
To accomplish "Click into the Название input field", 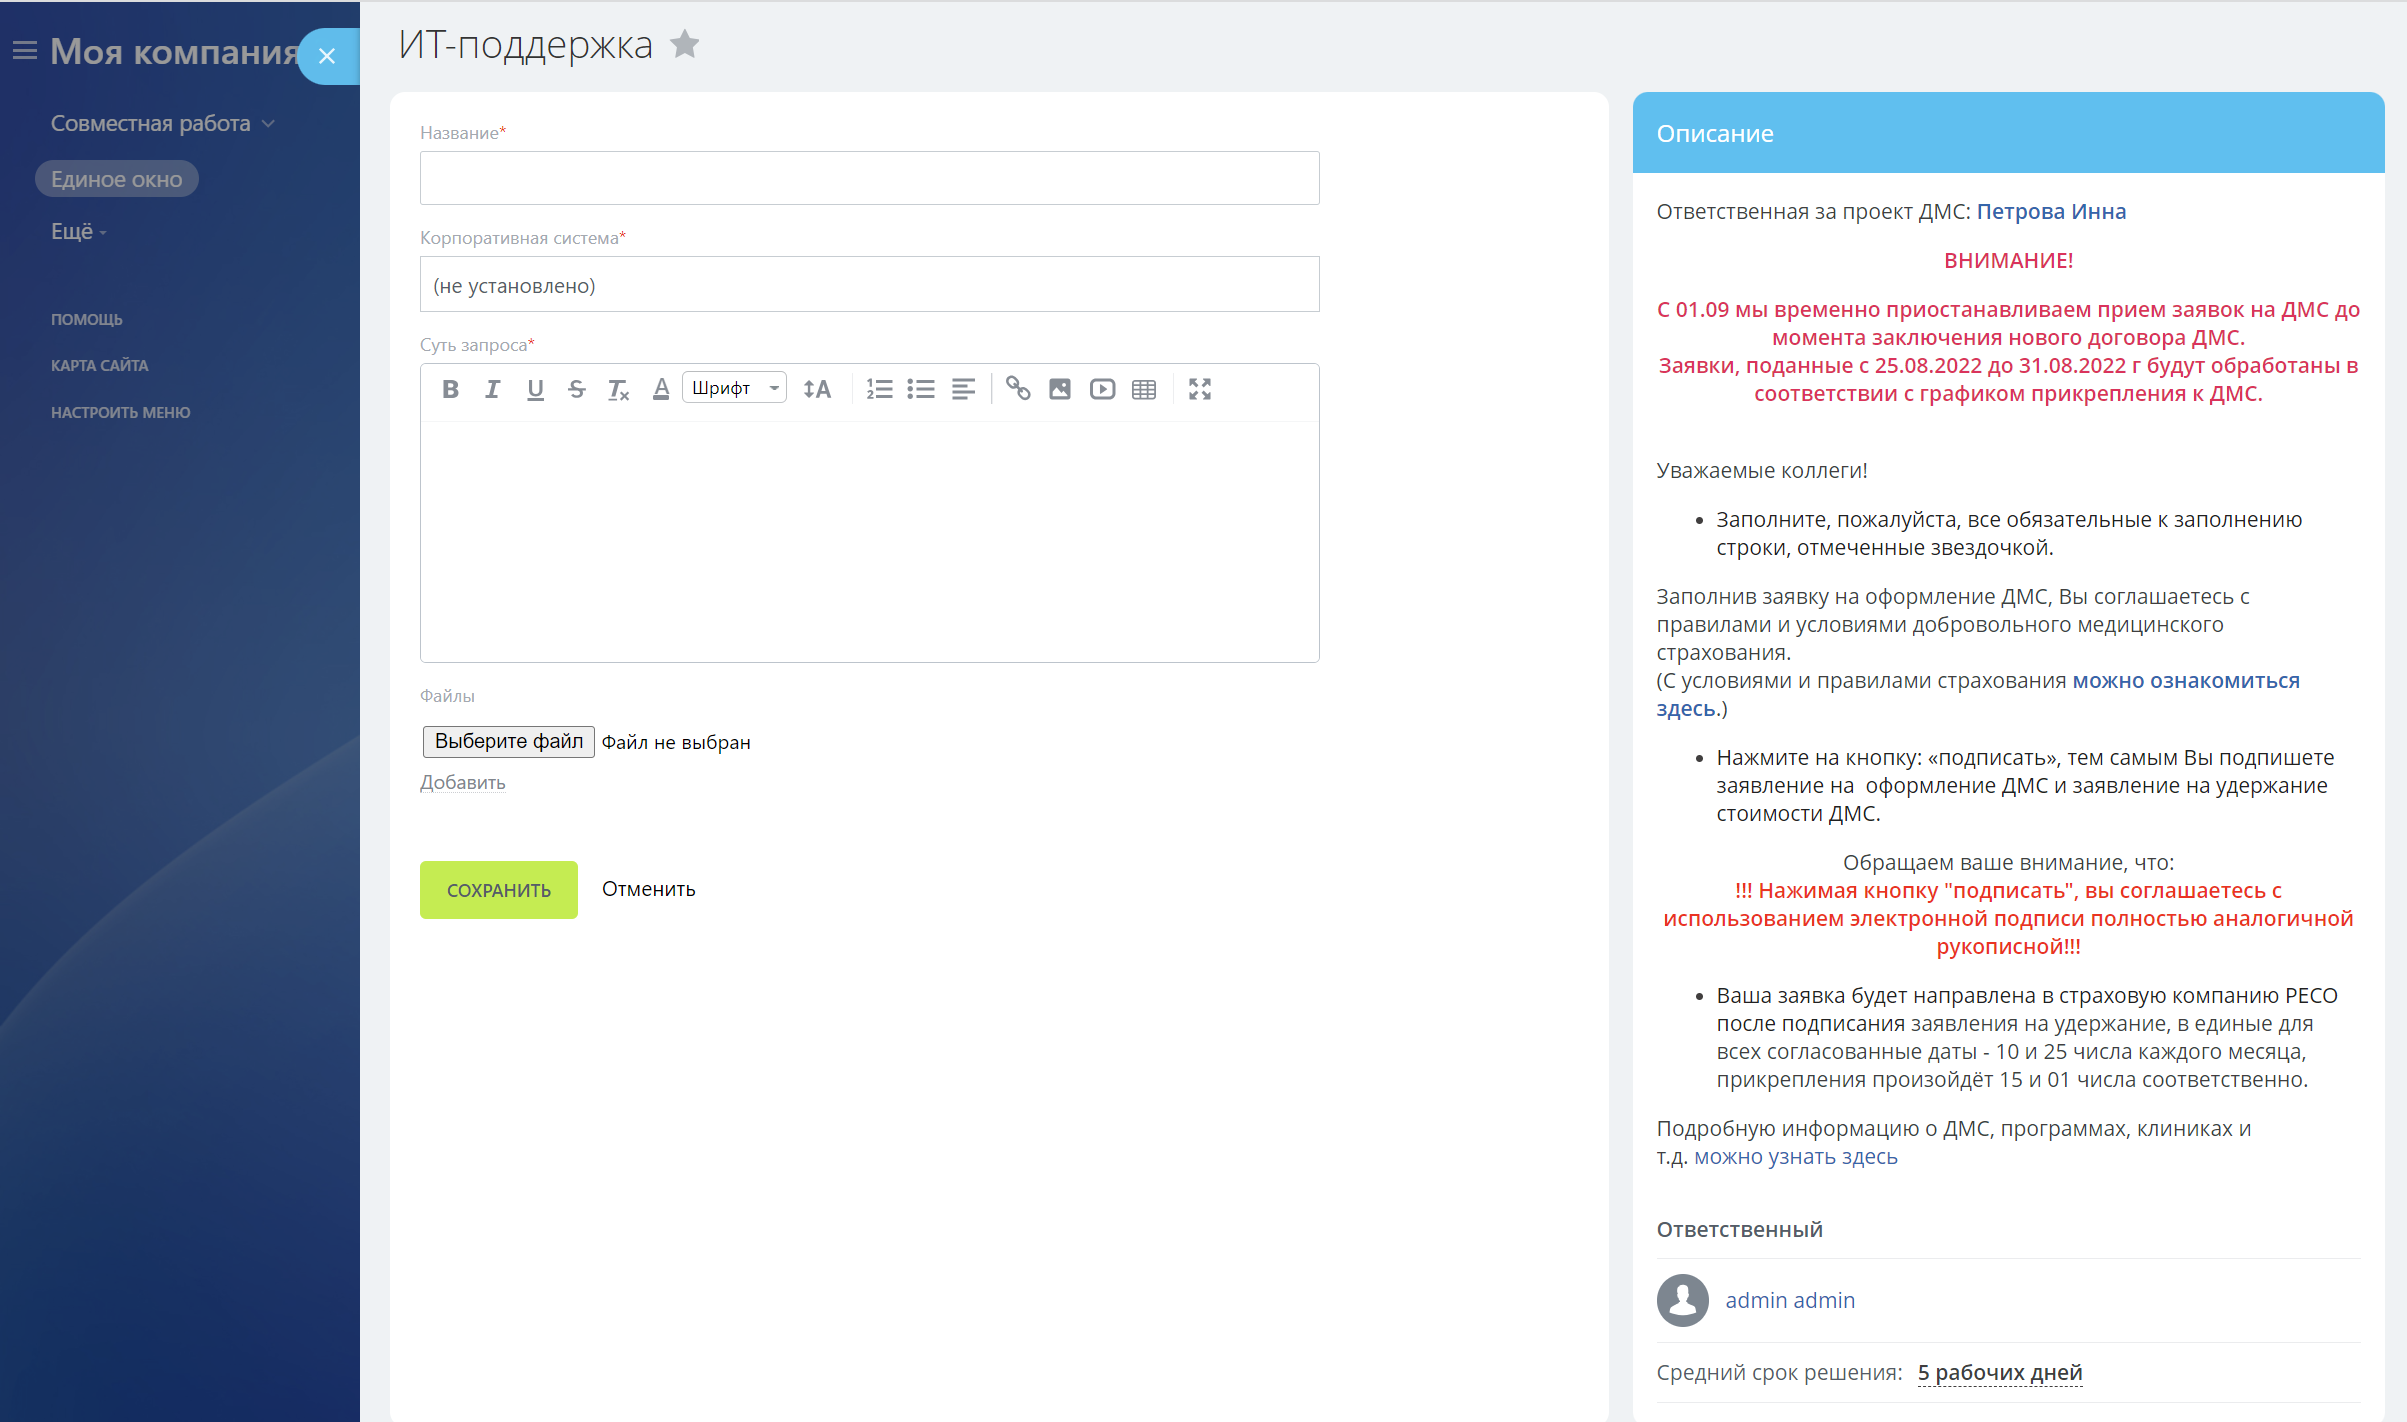I will click(x=869, y=178).
